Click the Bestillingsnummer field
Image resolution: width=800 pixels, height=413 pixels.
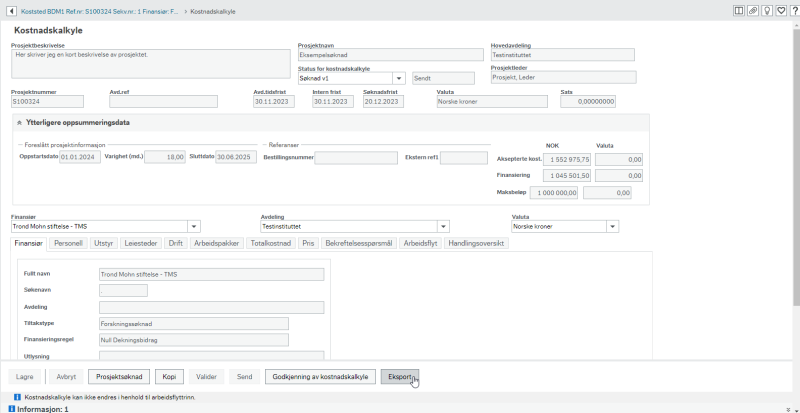point(356,158)
